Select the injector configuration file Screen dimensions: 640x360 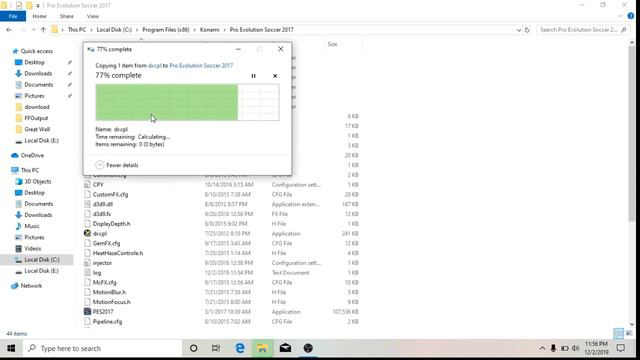point(102,263)
